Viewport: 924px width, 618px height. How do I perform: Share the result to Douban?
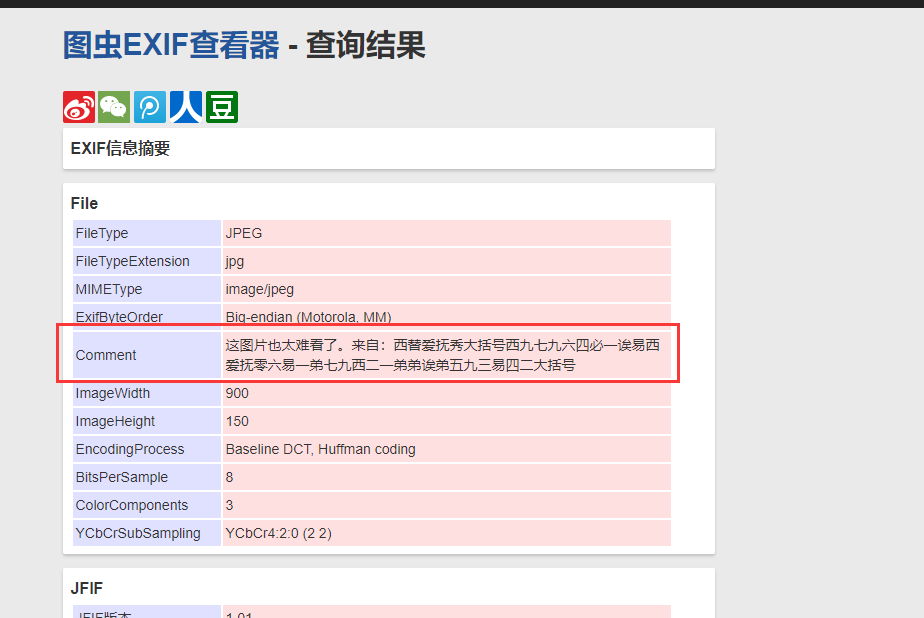pos(221,106)
